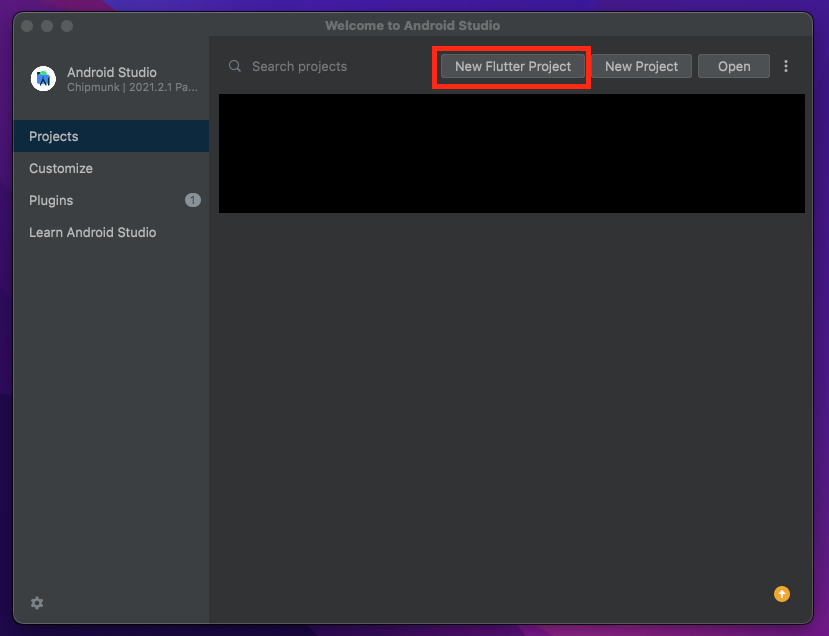
Task: Select the Projects tab in sidebar
Action: 111,136
